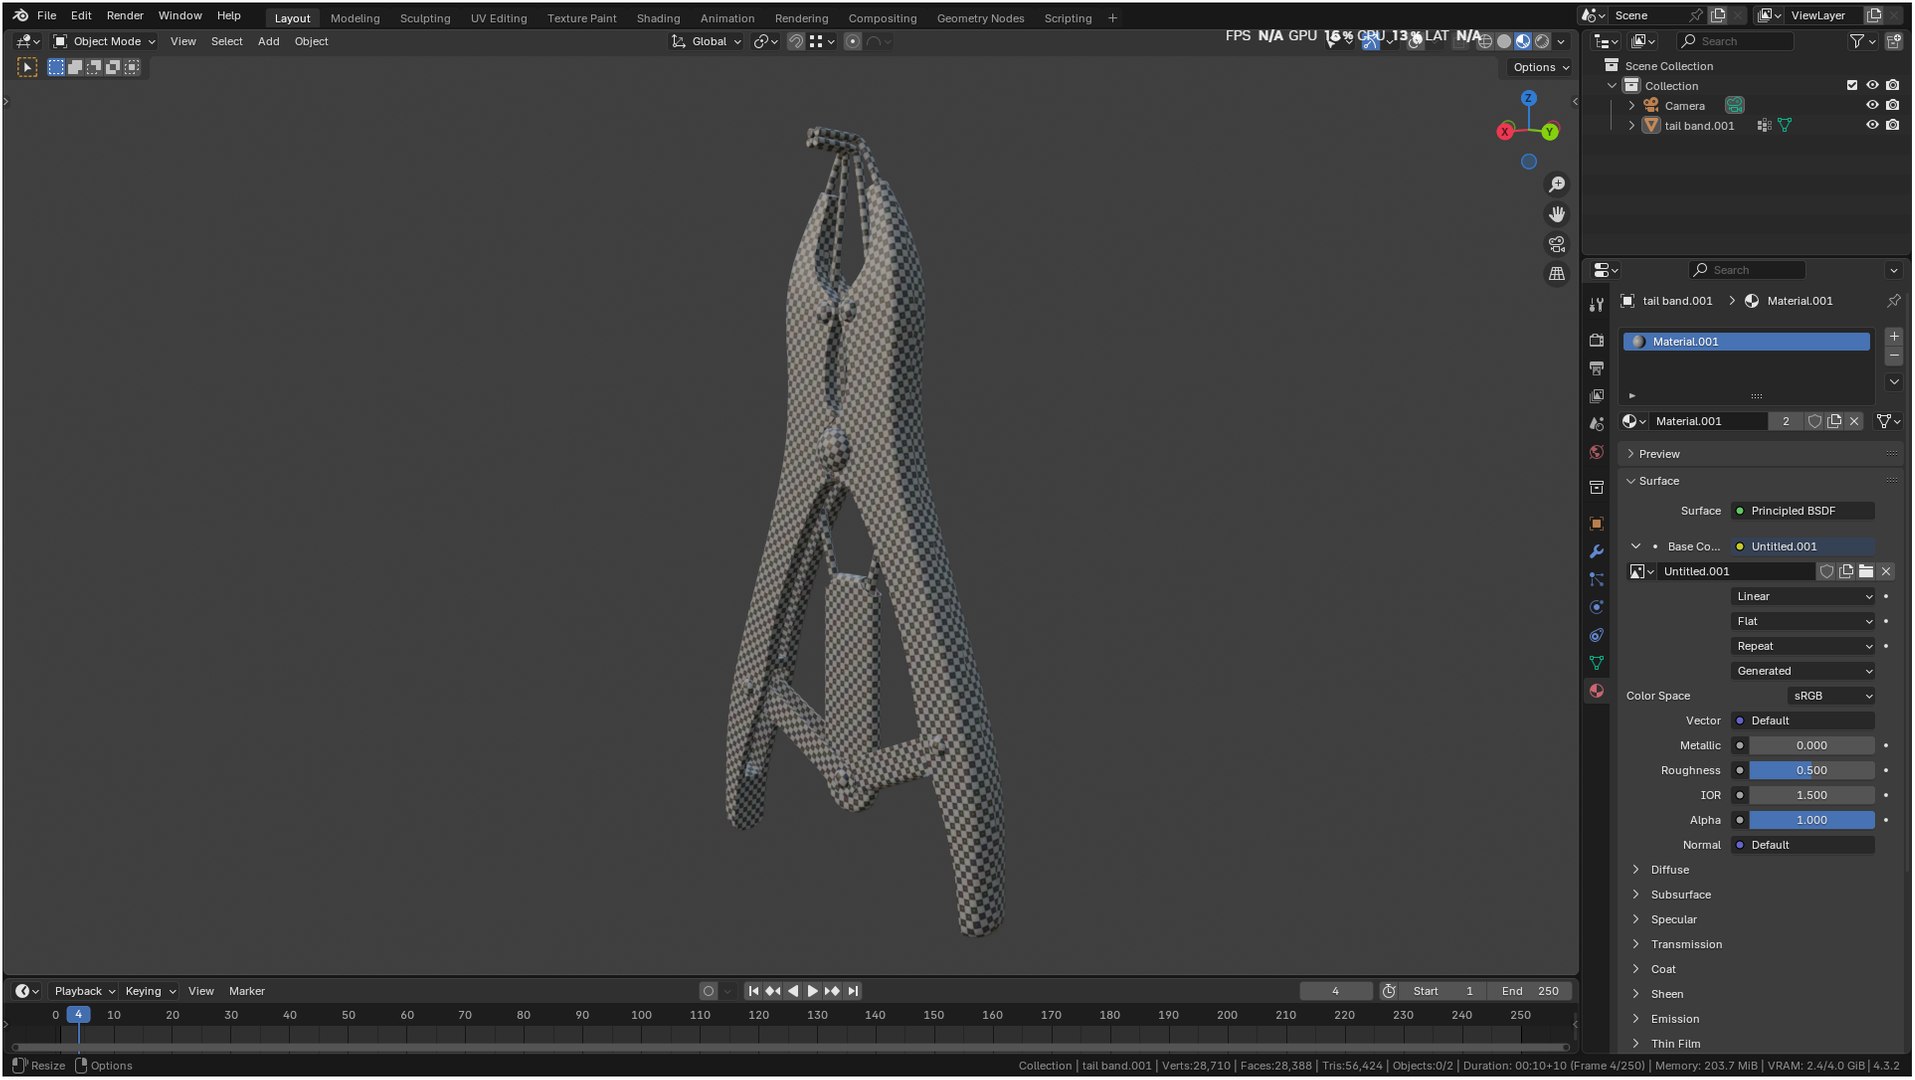Toggle proportional editing in viewport header
1915x1080 pixels.
click(x=853, y=42)
